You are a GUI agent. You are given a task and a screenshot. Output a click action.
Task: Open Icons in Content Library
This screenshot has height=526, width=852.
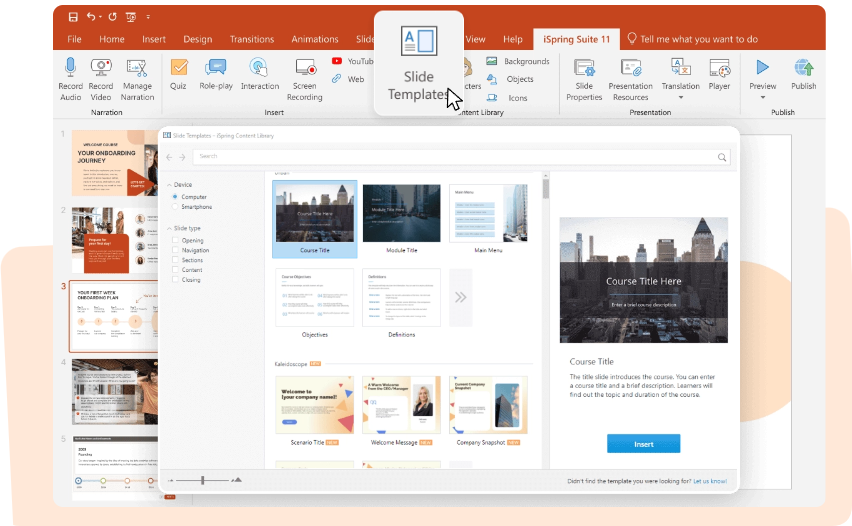[508, 98]
